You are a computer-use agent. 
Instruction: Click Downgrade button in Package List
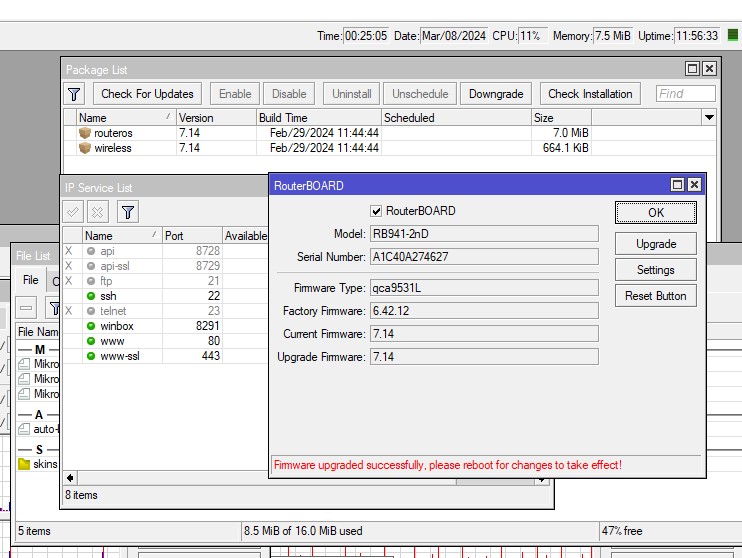[x=496, y=94]
